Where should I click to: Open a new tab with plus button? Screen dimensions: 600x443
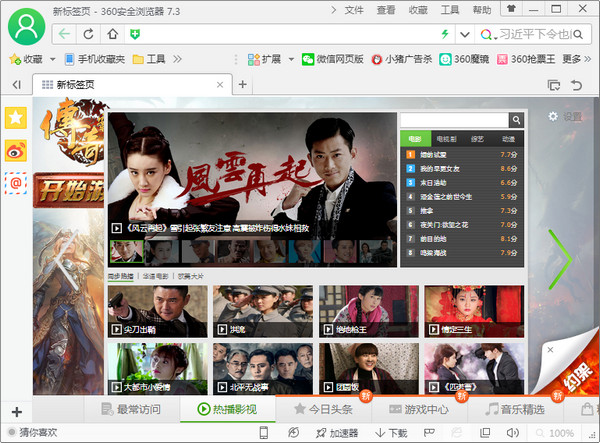point(243,84)
